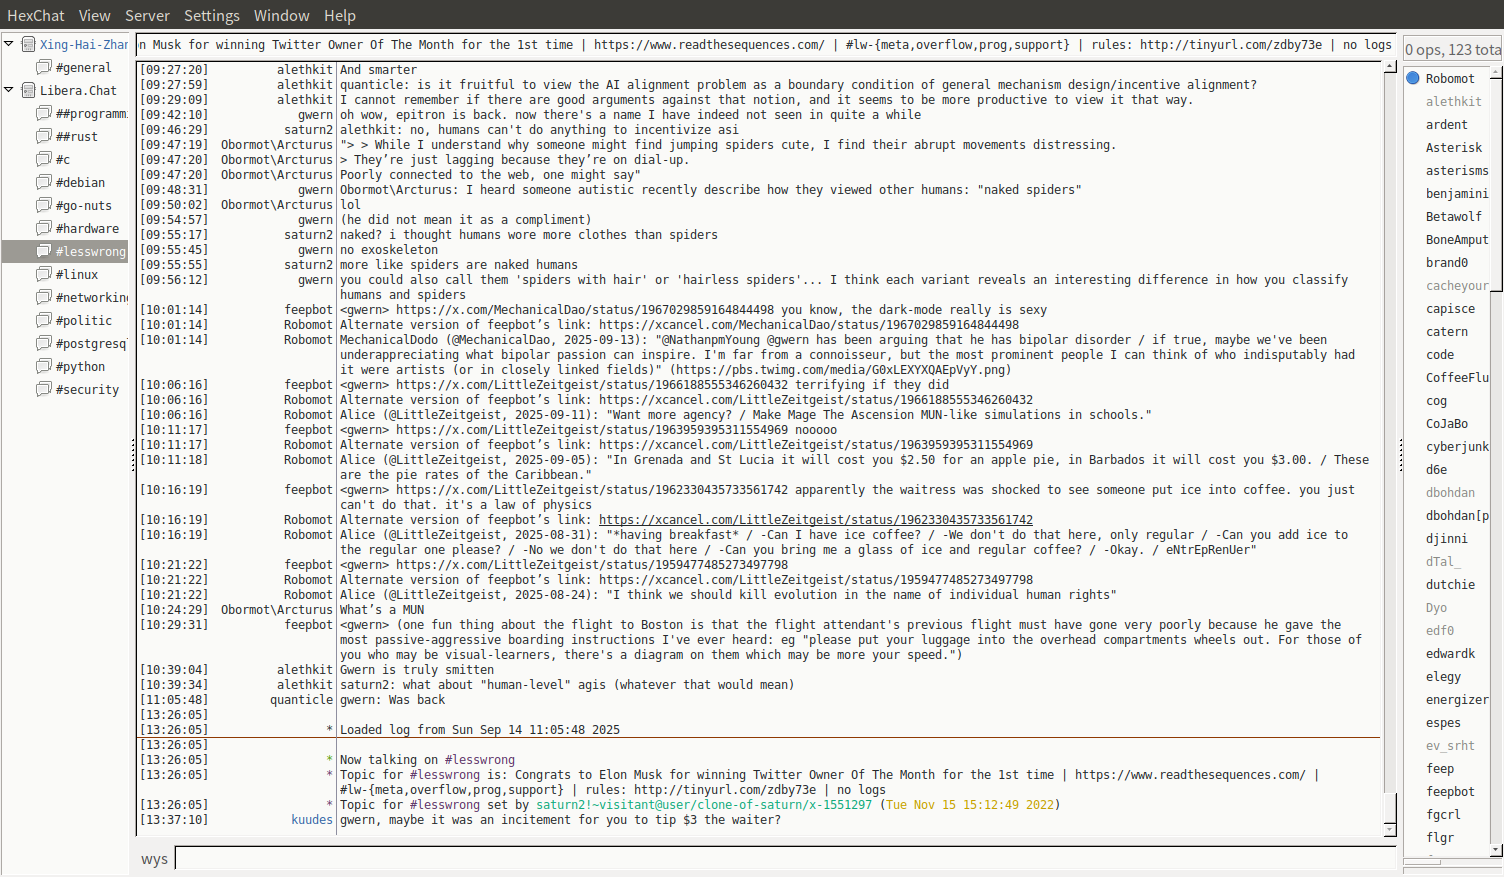Click the chat scrollbar up arrow
The width and height of the screenshot is (1504, 877).
point(1390,66)
